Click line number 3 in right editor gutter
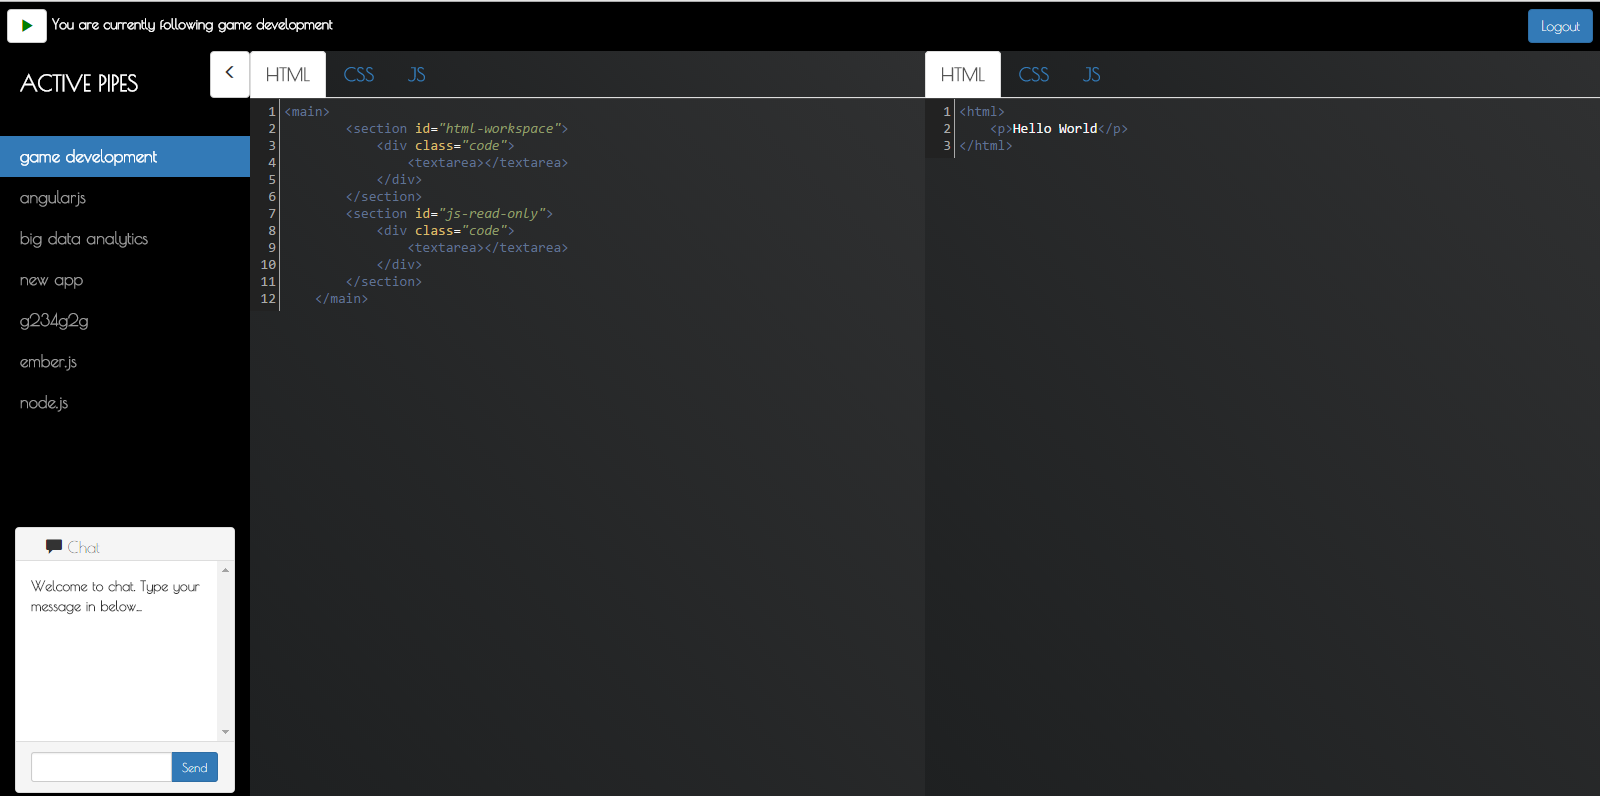1600x796 pixels. tap(947, 146)
